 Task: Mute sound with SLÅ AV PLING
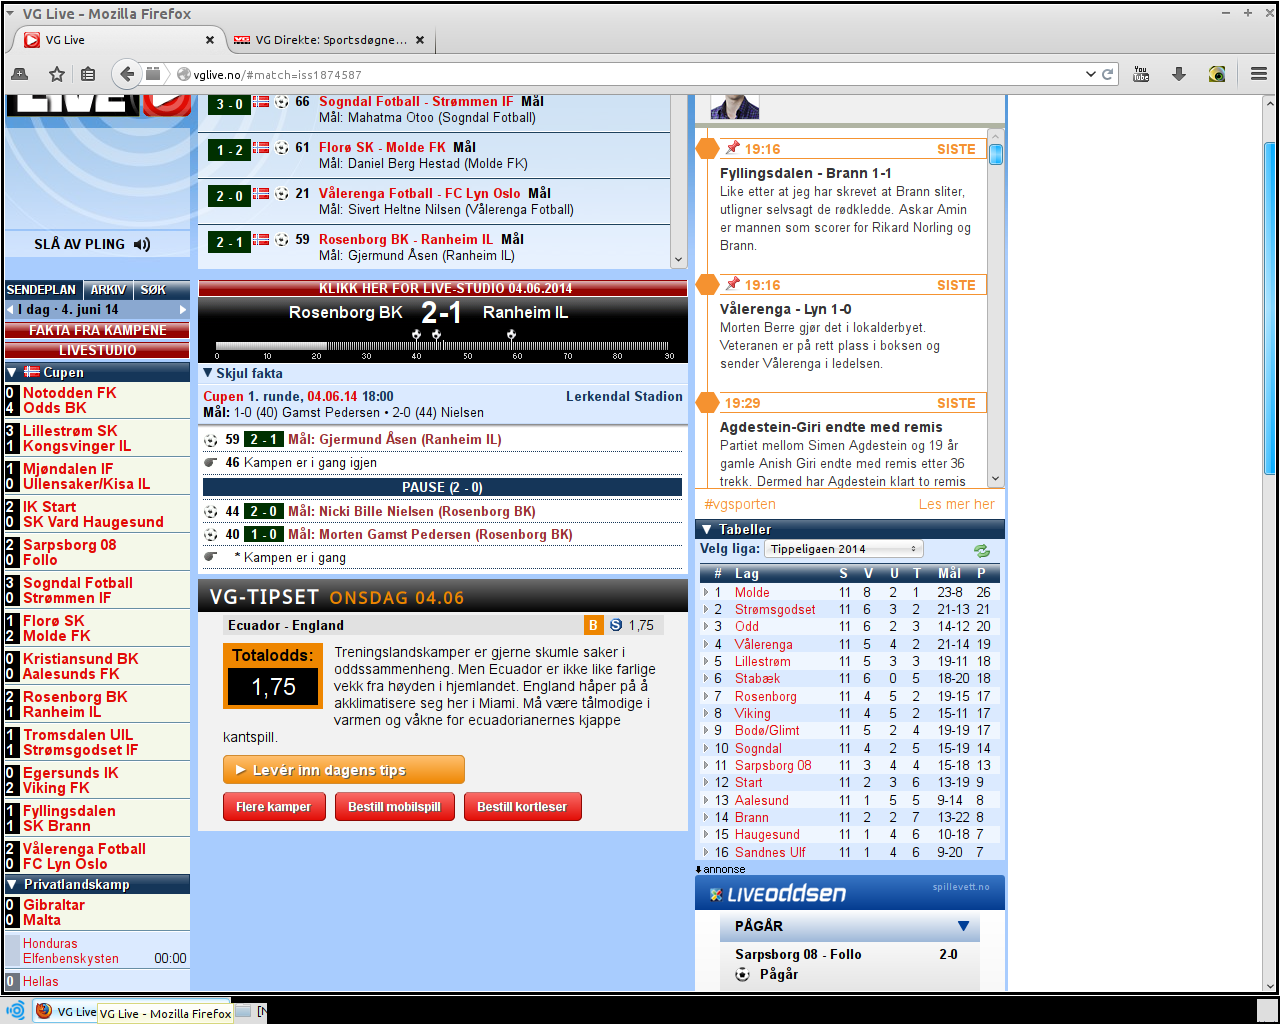point(92,244)
